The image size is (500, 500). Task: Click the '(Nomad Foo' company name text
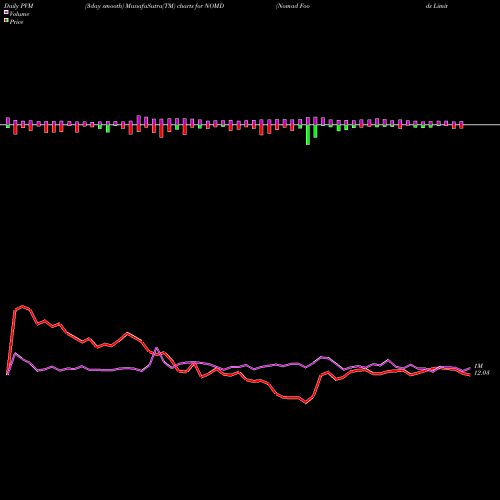coord(293,6)
